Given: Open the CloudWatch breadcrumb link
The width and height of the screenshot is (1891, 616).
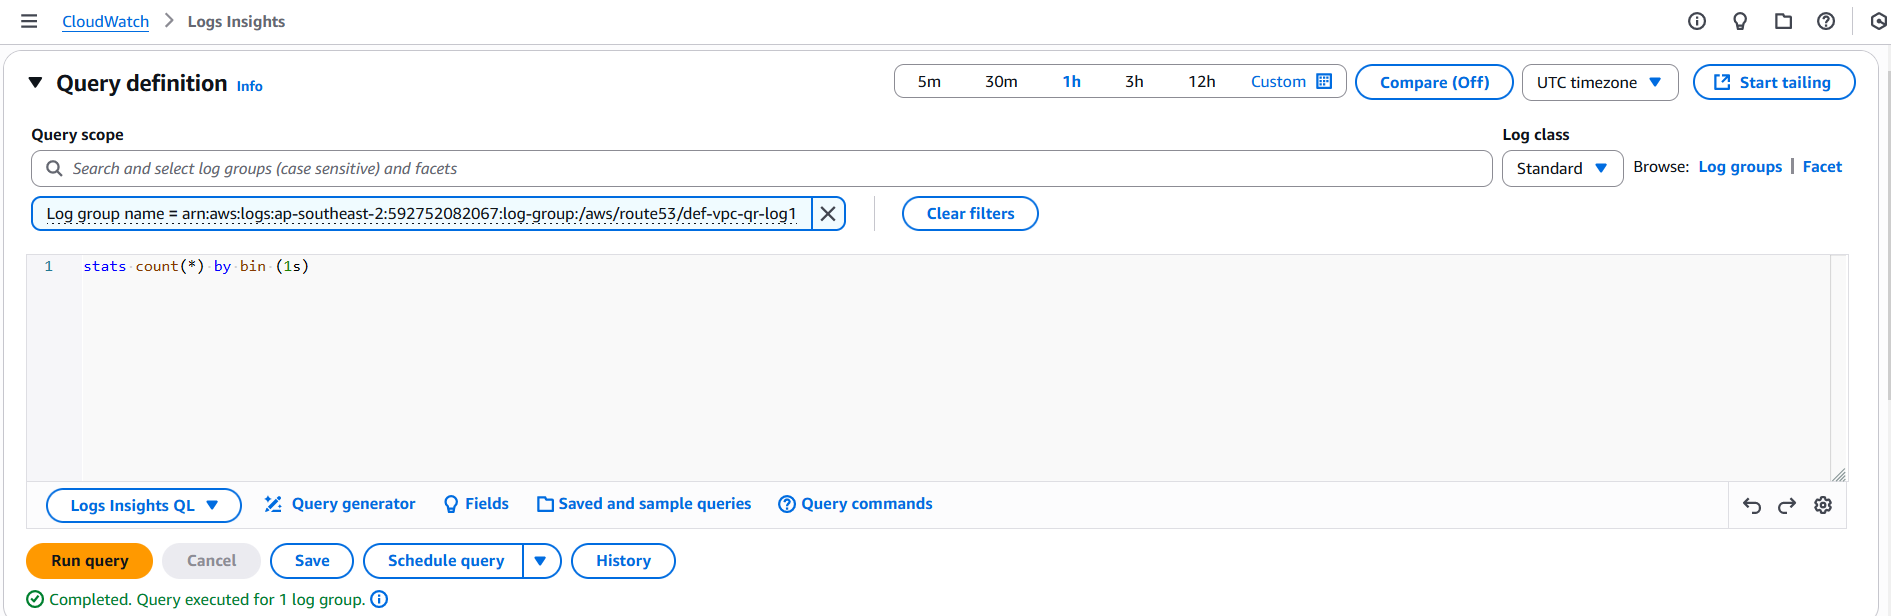Looking at the screenshot, I should [105, 21].
